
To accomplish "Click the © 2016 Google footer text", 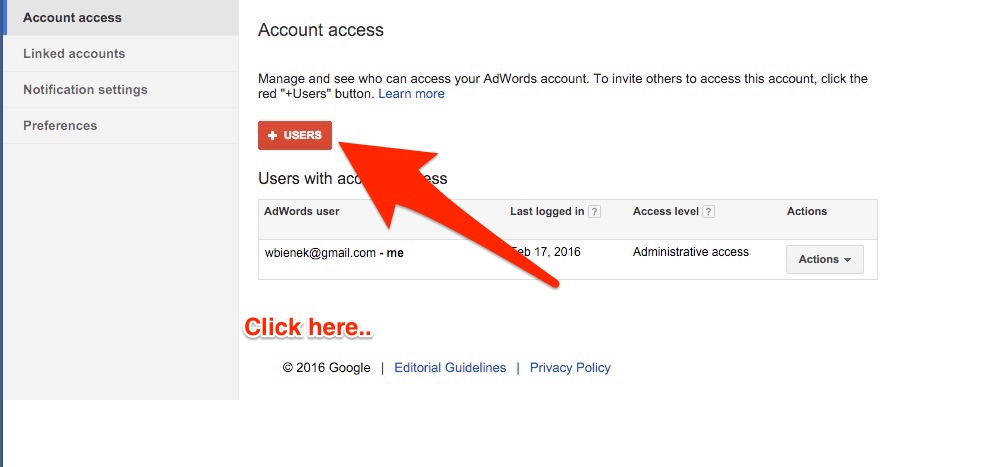I will pos(327,368).
